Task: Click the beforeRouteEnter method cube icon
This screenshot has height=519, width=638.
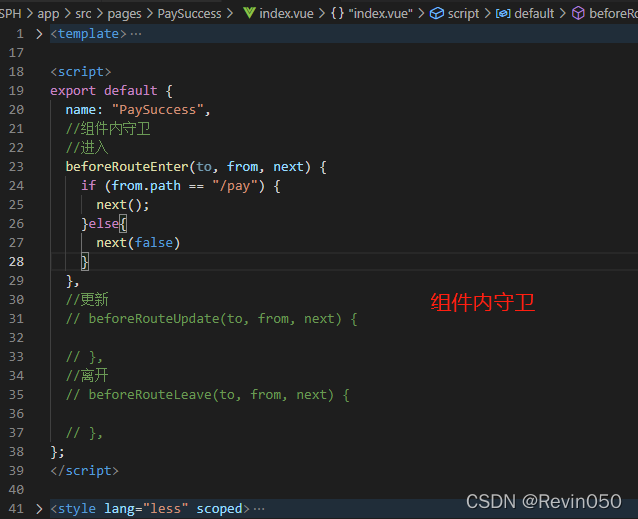Action: click(578, 13)
